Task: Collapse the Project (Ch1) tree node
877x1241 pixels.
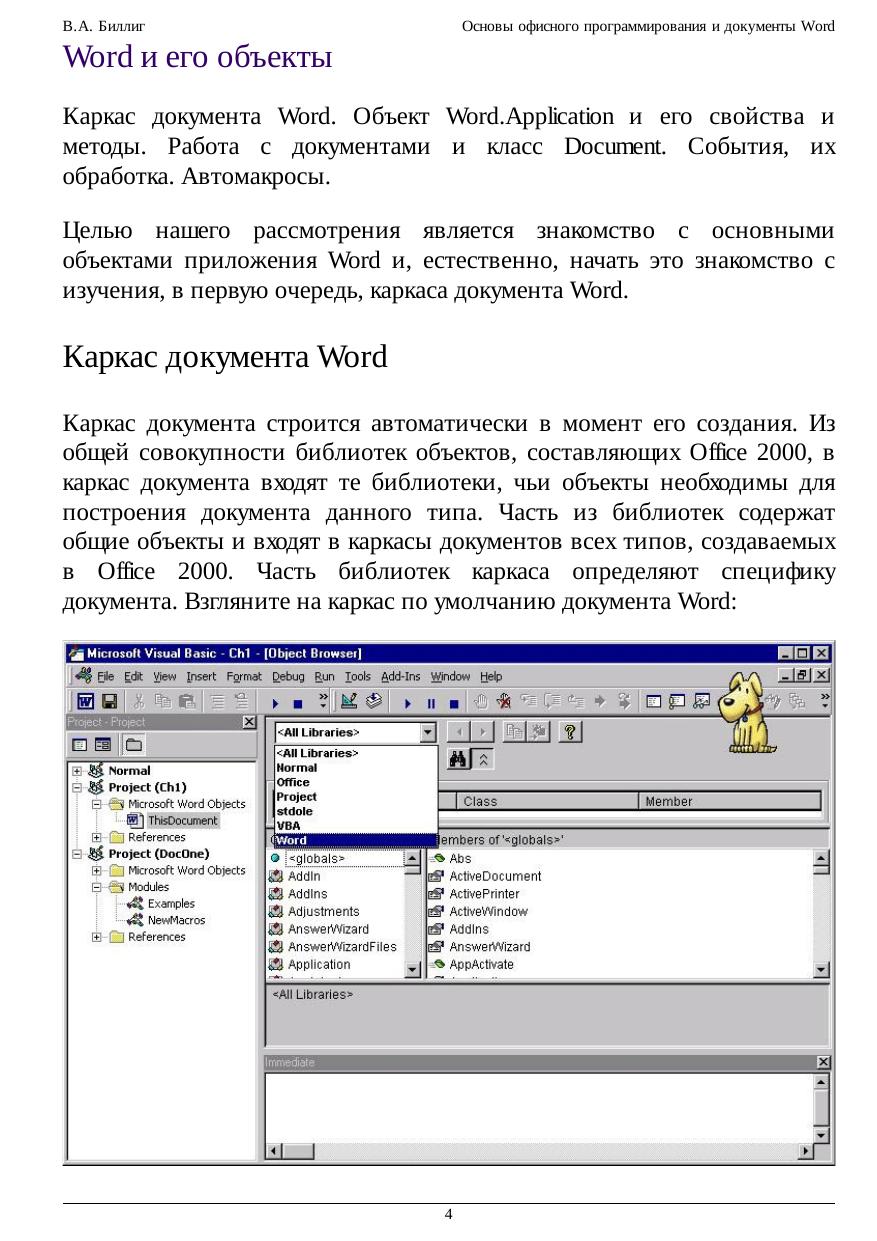Action: [x=77, y=787]
